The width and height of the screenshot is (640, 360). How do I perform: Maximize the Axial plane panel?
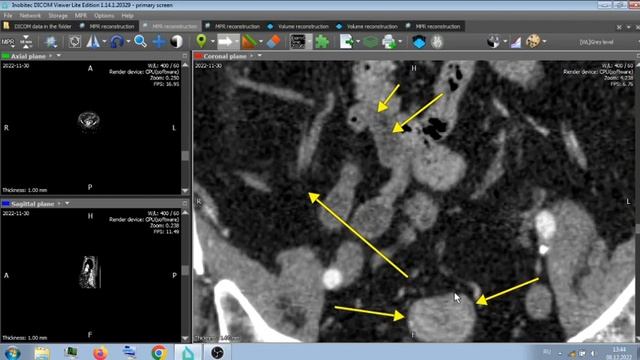click(x=185, y=56)
